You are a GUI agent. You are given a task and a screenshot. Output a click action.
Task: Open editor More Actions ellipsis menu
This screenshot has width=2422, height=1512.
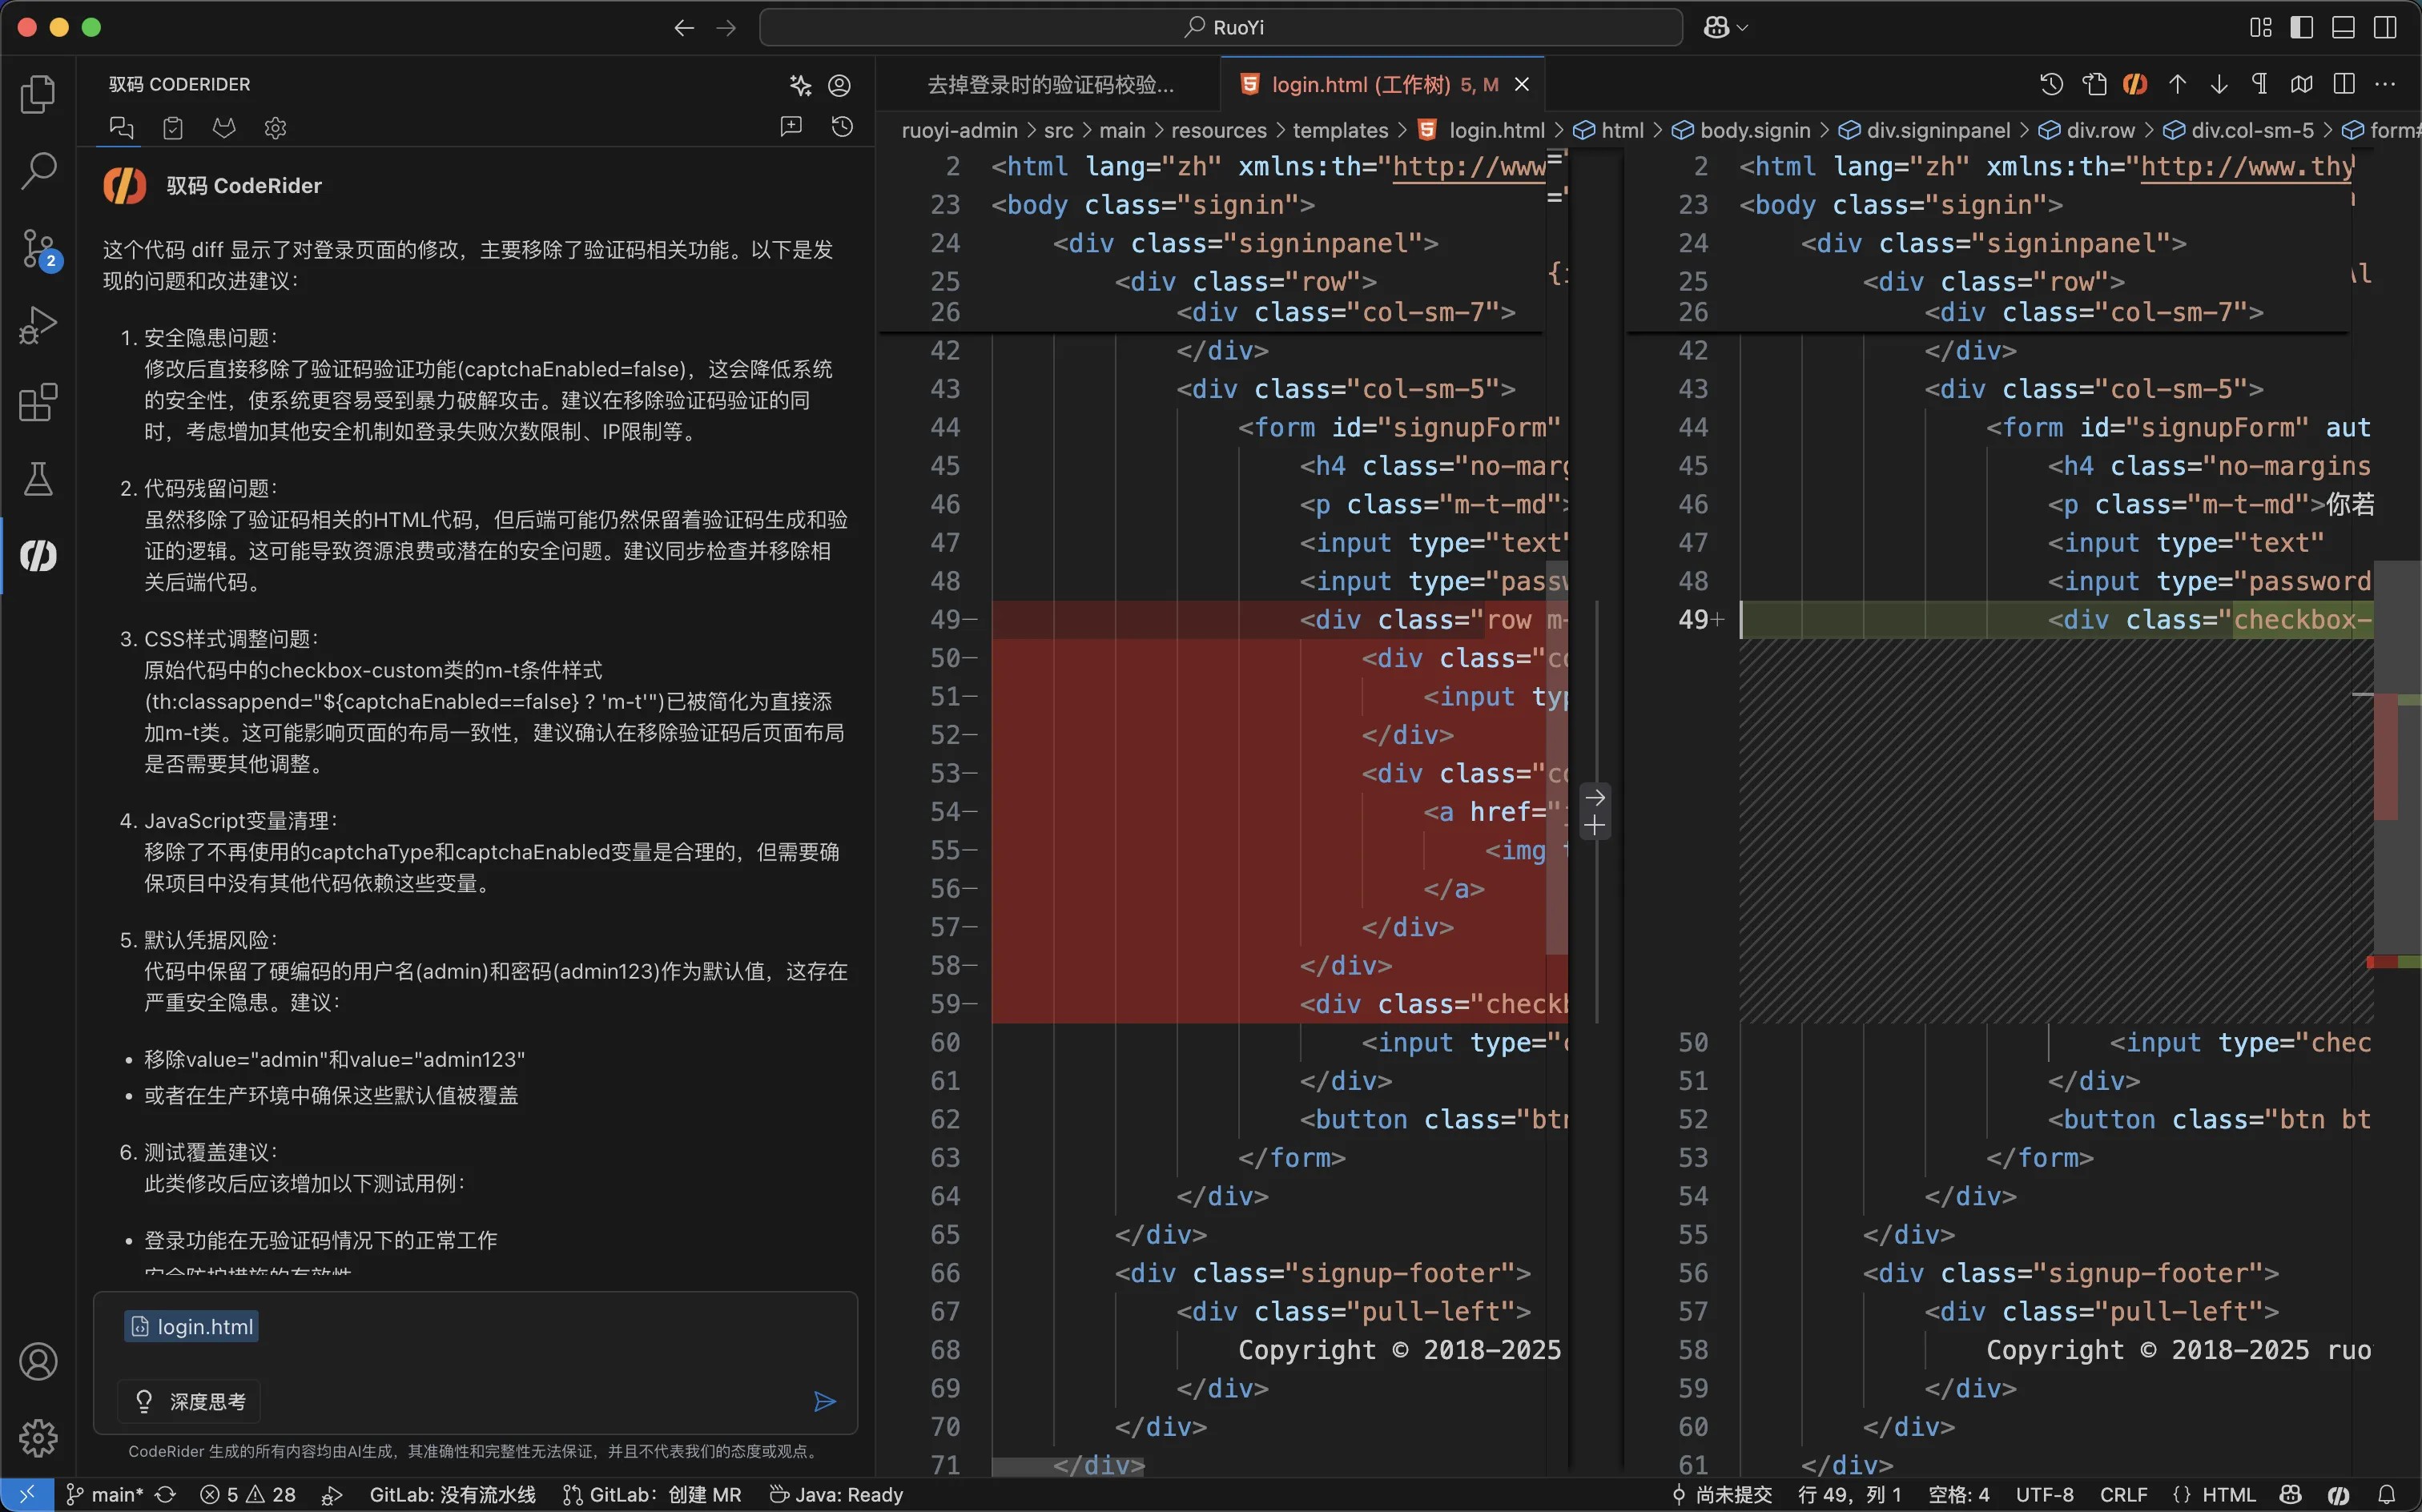click(x=2385, y=84)
